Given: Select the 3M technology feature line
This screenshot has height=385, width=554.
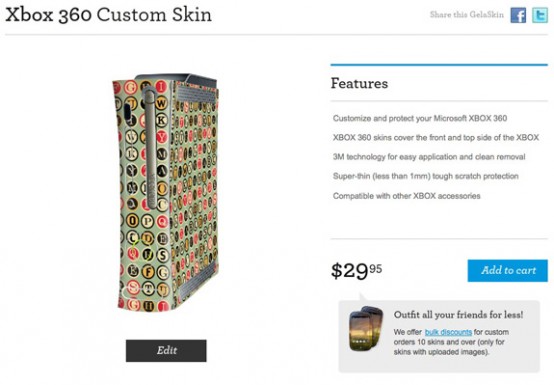Looking at the screenshot, I should coord(429,157).
